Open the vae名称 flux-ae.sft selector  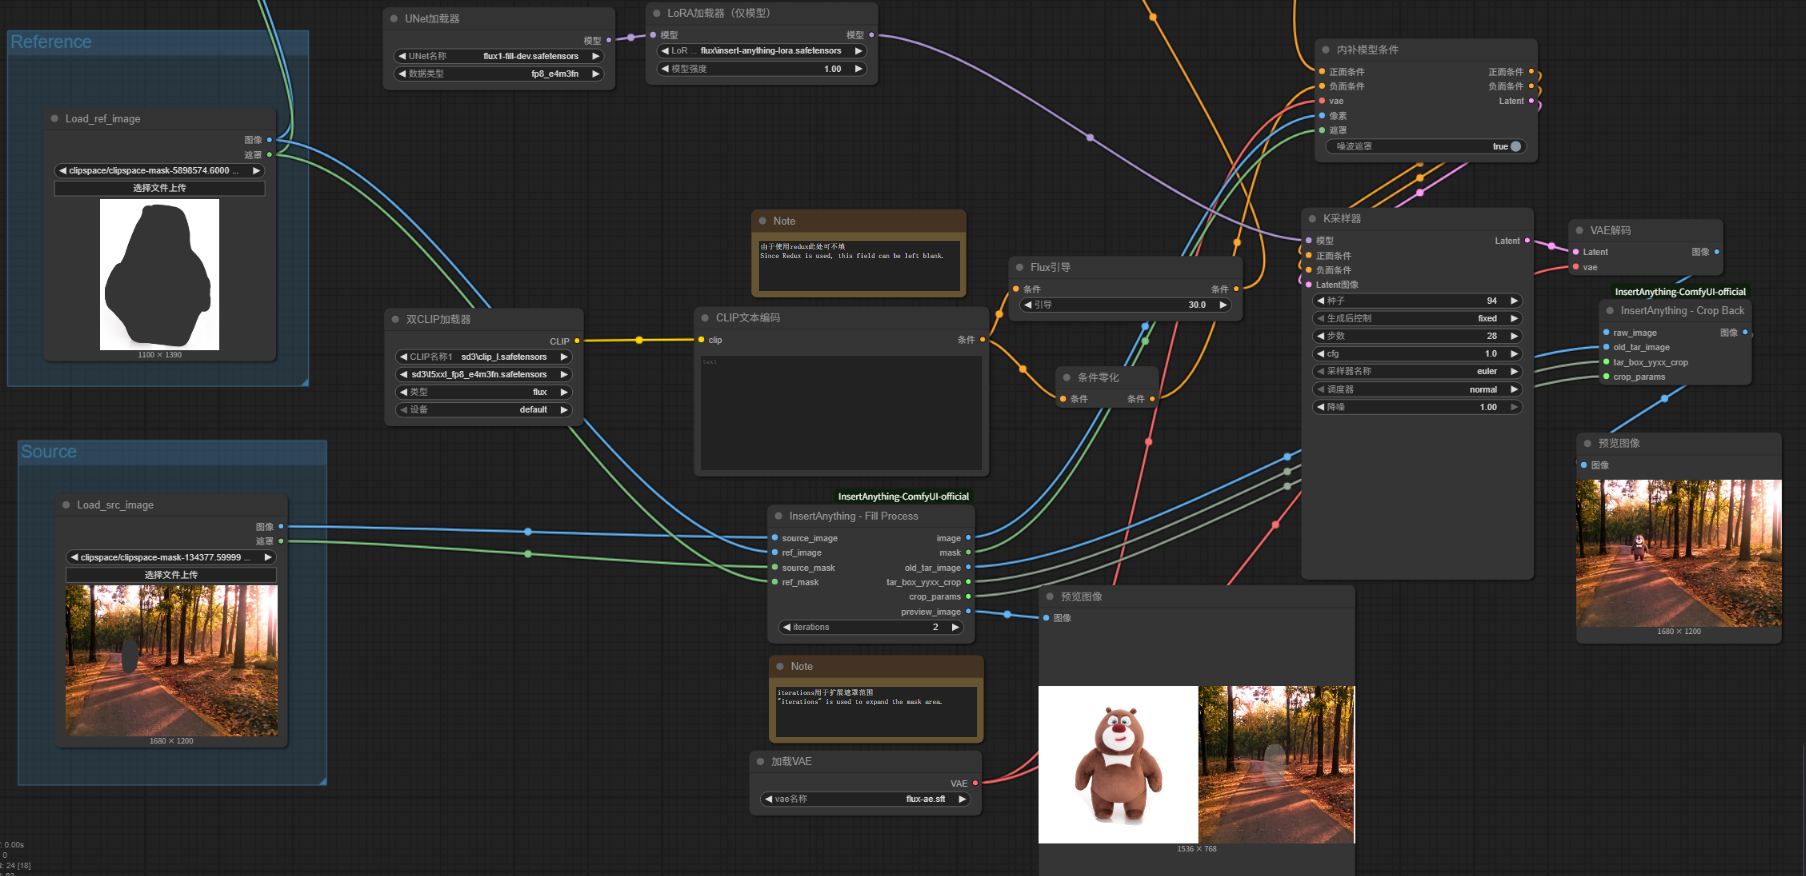pyautogui.click(x=866, y=799)
